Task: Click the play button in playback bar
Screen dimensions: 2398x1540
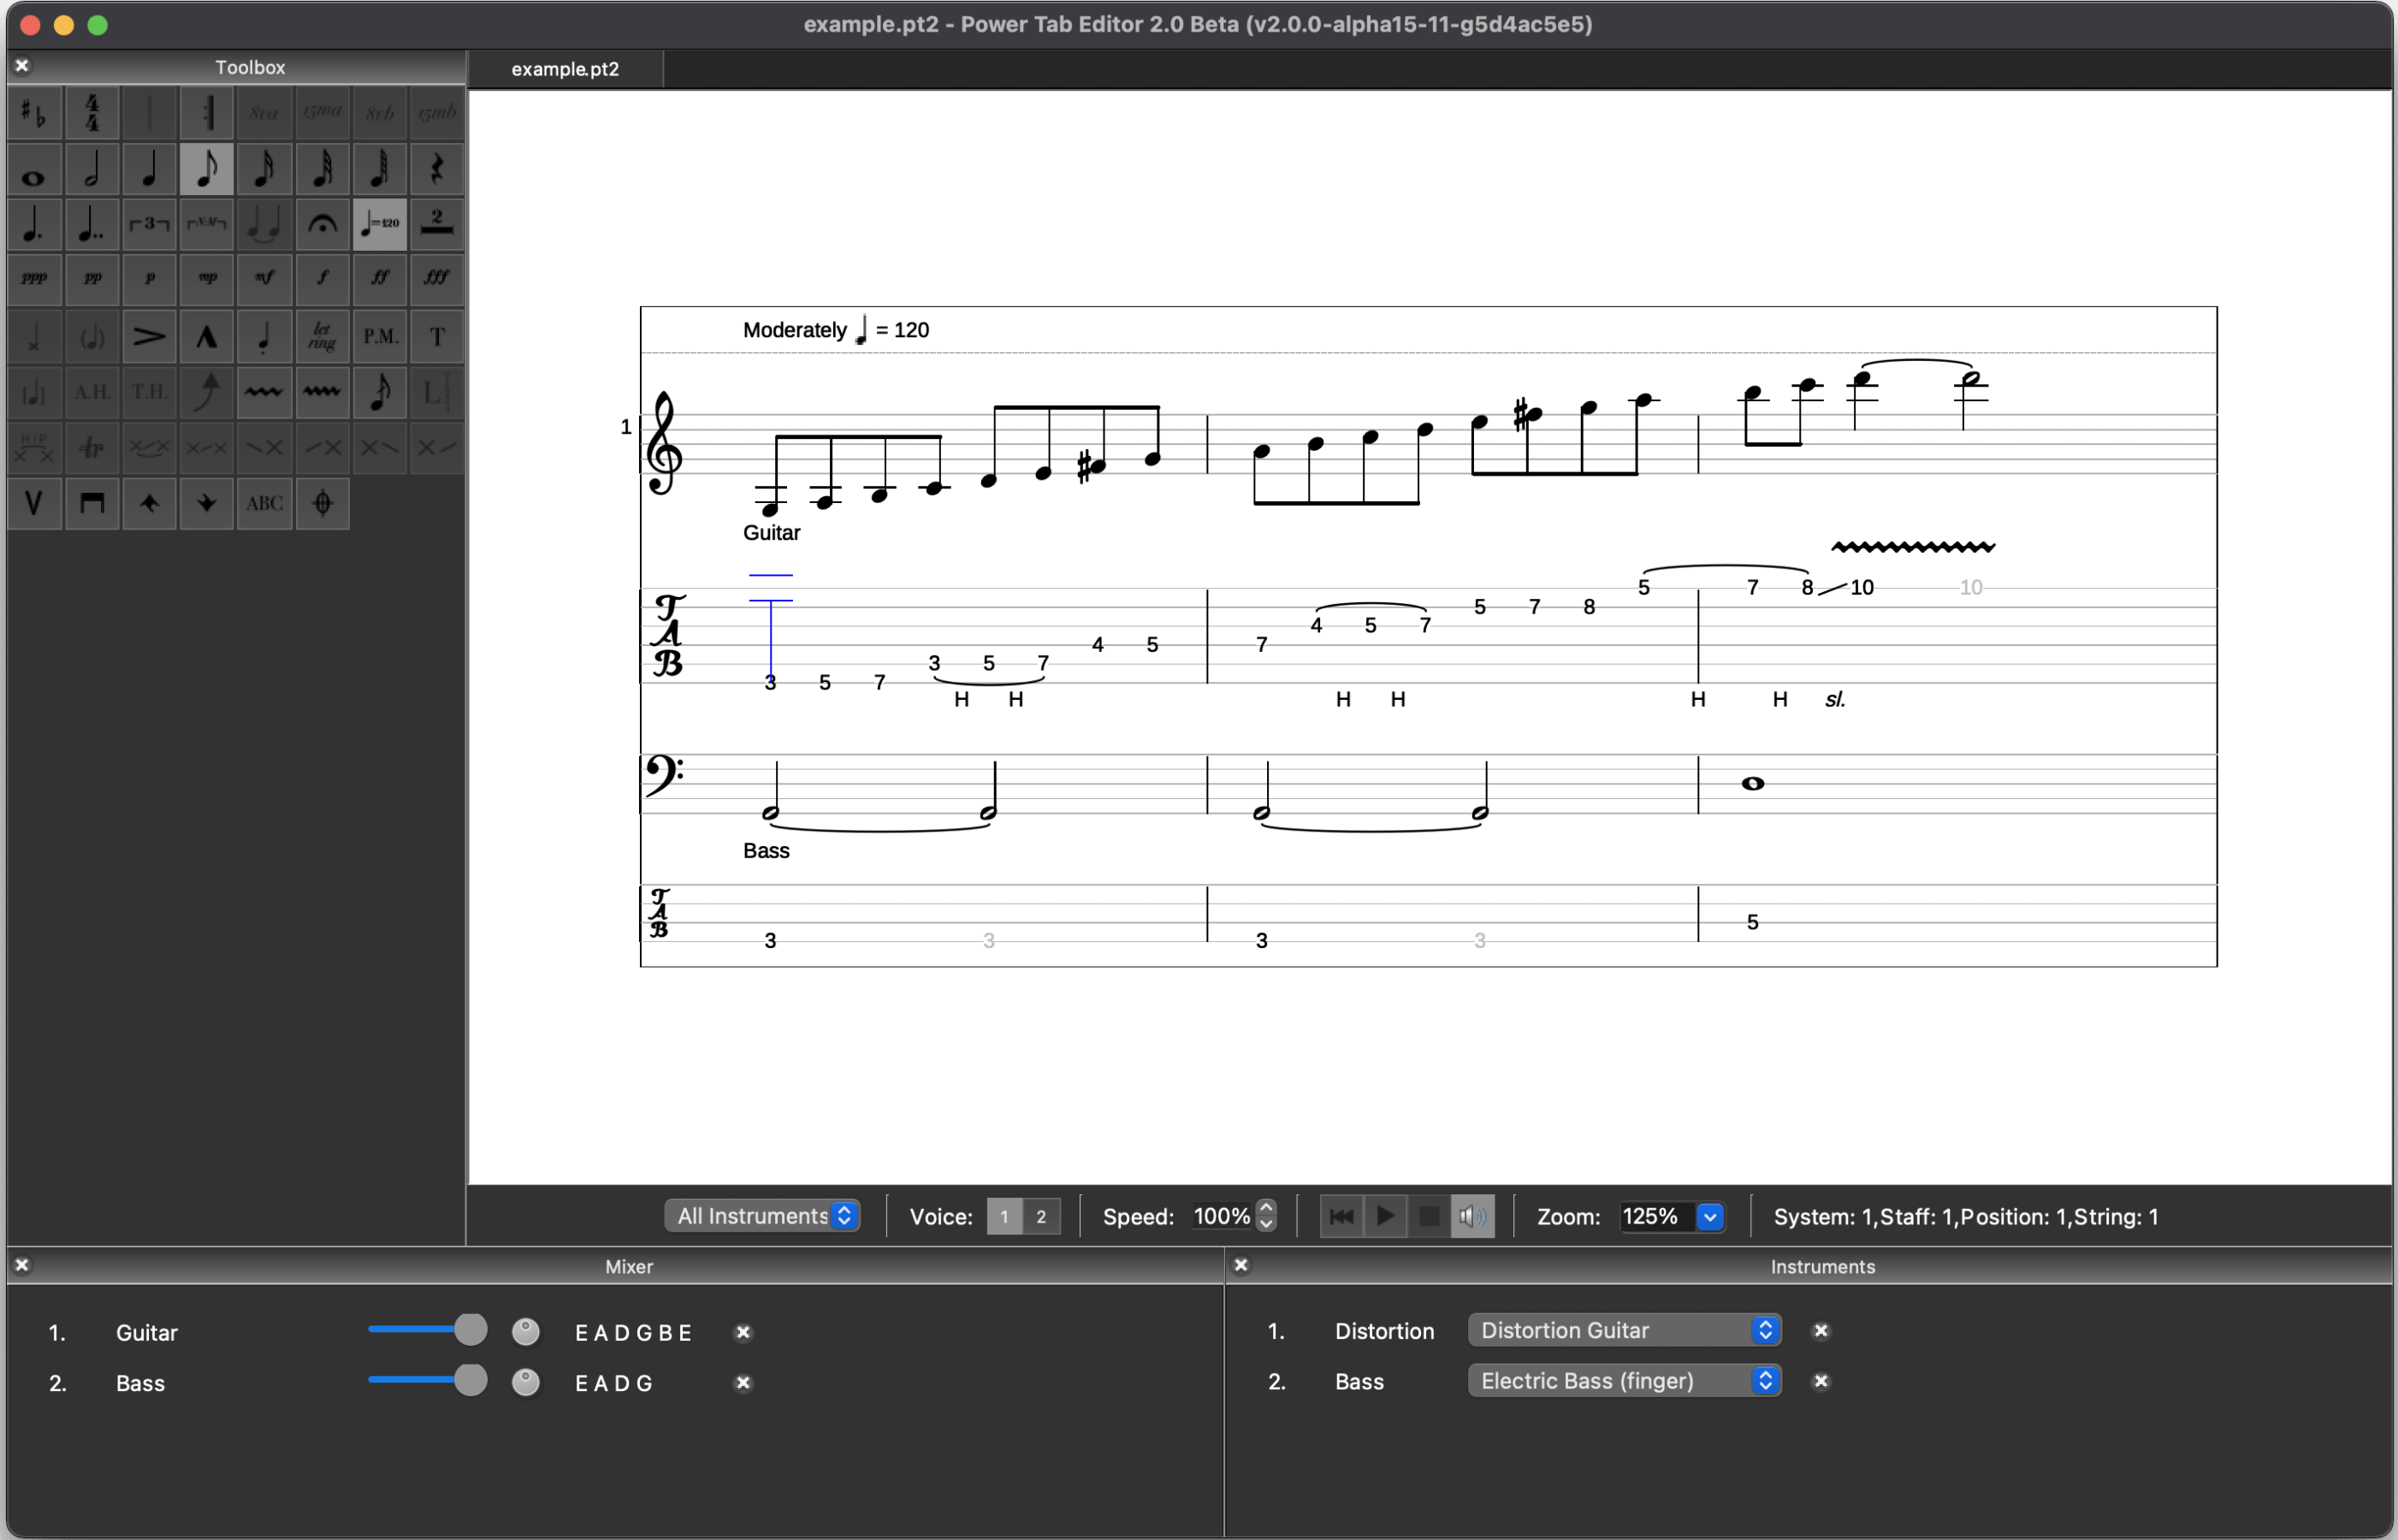Action: 1385,1216
